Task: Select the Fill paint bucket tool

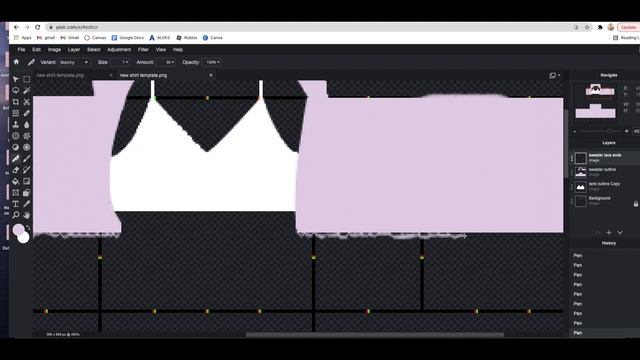Action: 16,181
